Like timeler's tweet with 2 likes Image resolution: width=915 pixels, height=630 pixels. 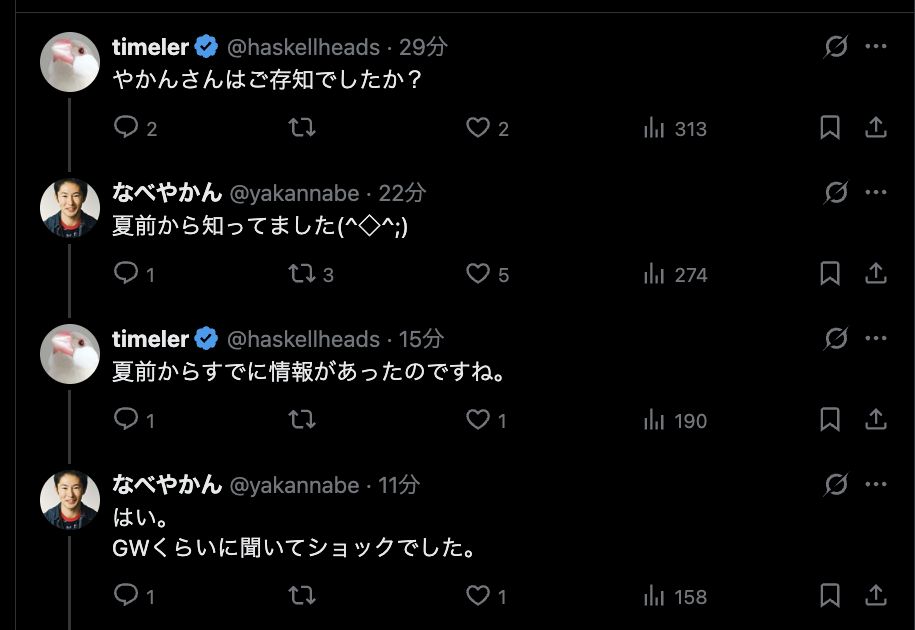click(479, 128)
